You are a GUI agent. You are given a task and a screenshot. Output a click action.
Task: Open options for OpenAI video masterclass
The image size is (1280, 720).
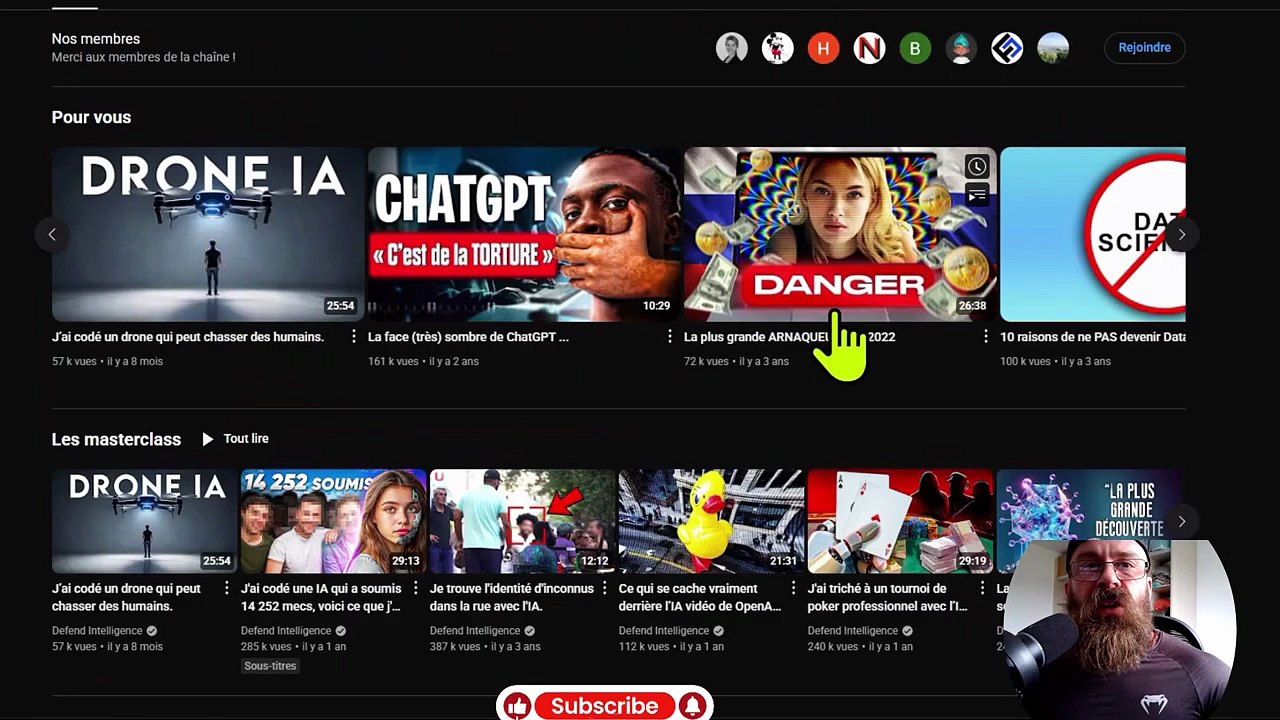point(794,589)
